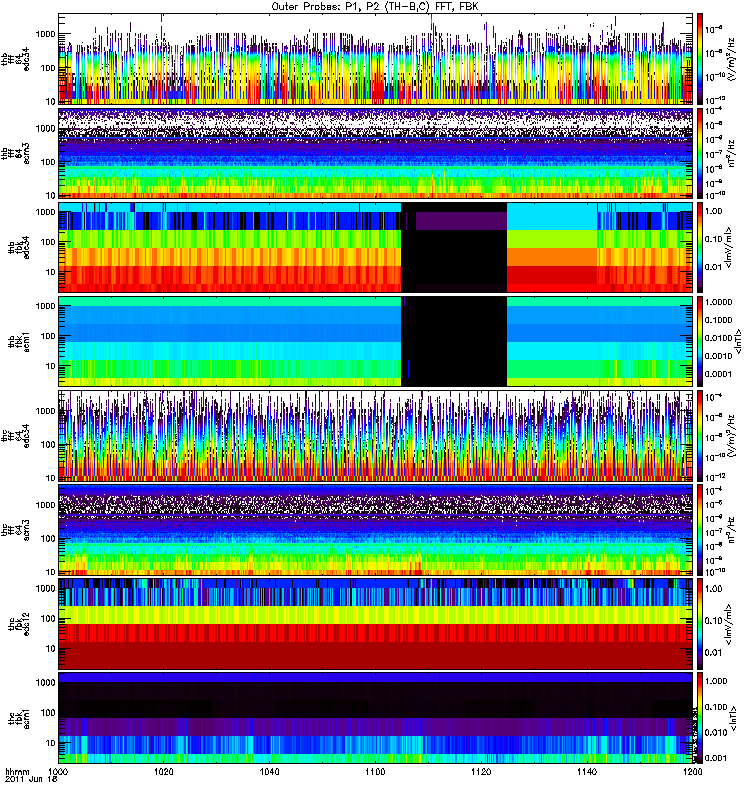The width and height of the screenshot is (750, 800).
Task: Click the "thb fft 64 edc34" axis label
Action: [20, 58]
